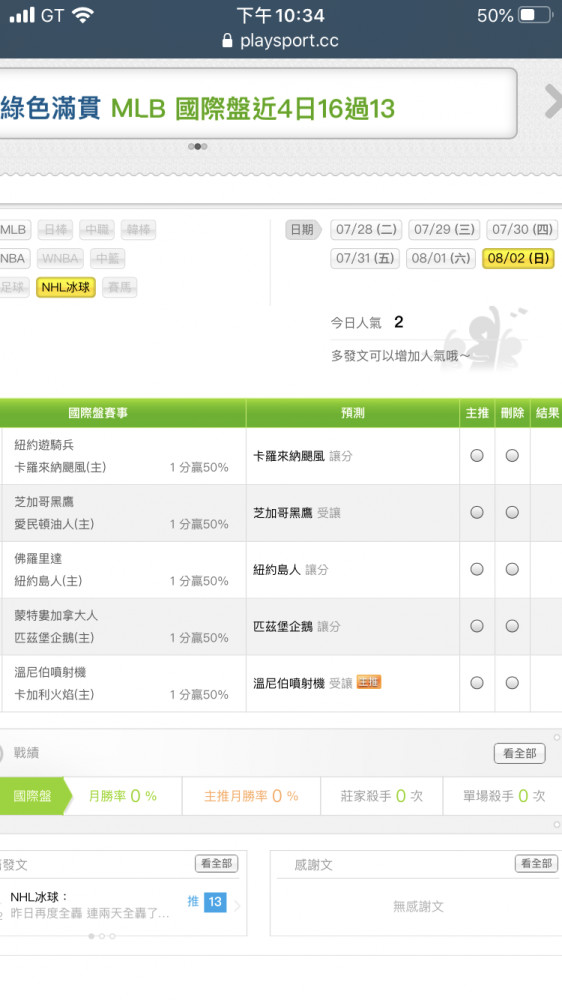Tap the 預測 column header
Image resolution: width=562 pixels, height=1000 pixels.
coord(353,413)
